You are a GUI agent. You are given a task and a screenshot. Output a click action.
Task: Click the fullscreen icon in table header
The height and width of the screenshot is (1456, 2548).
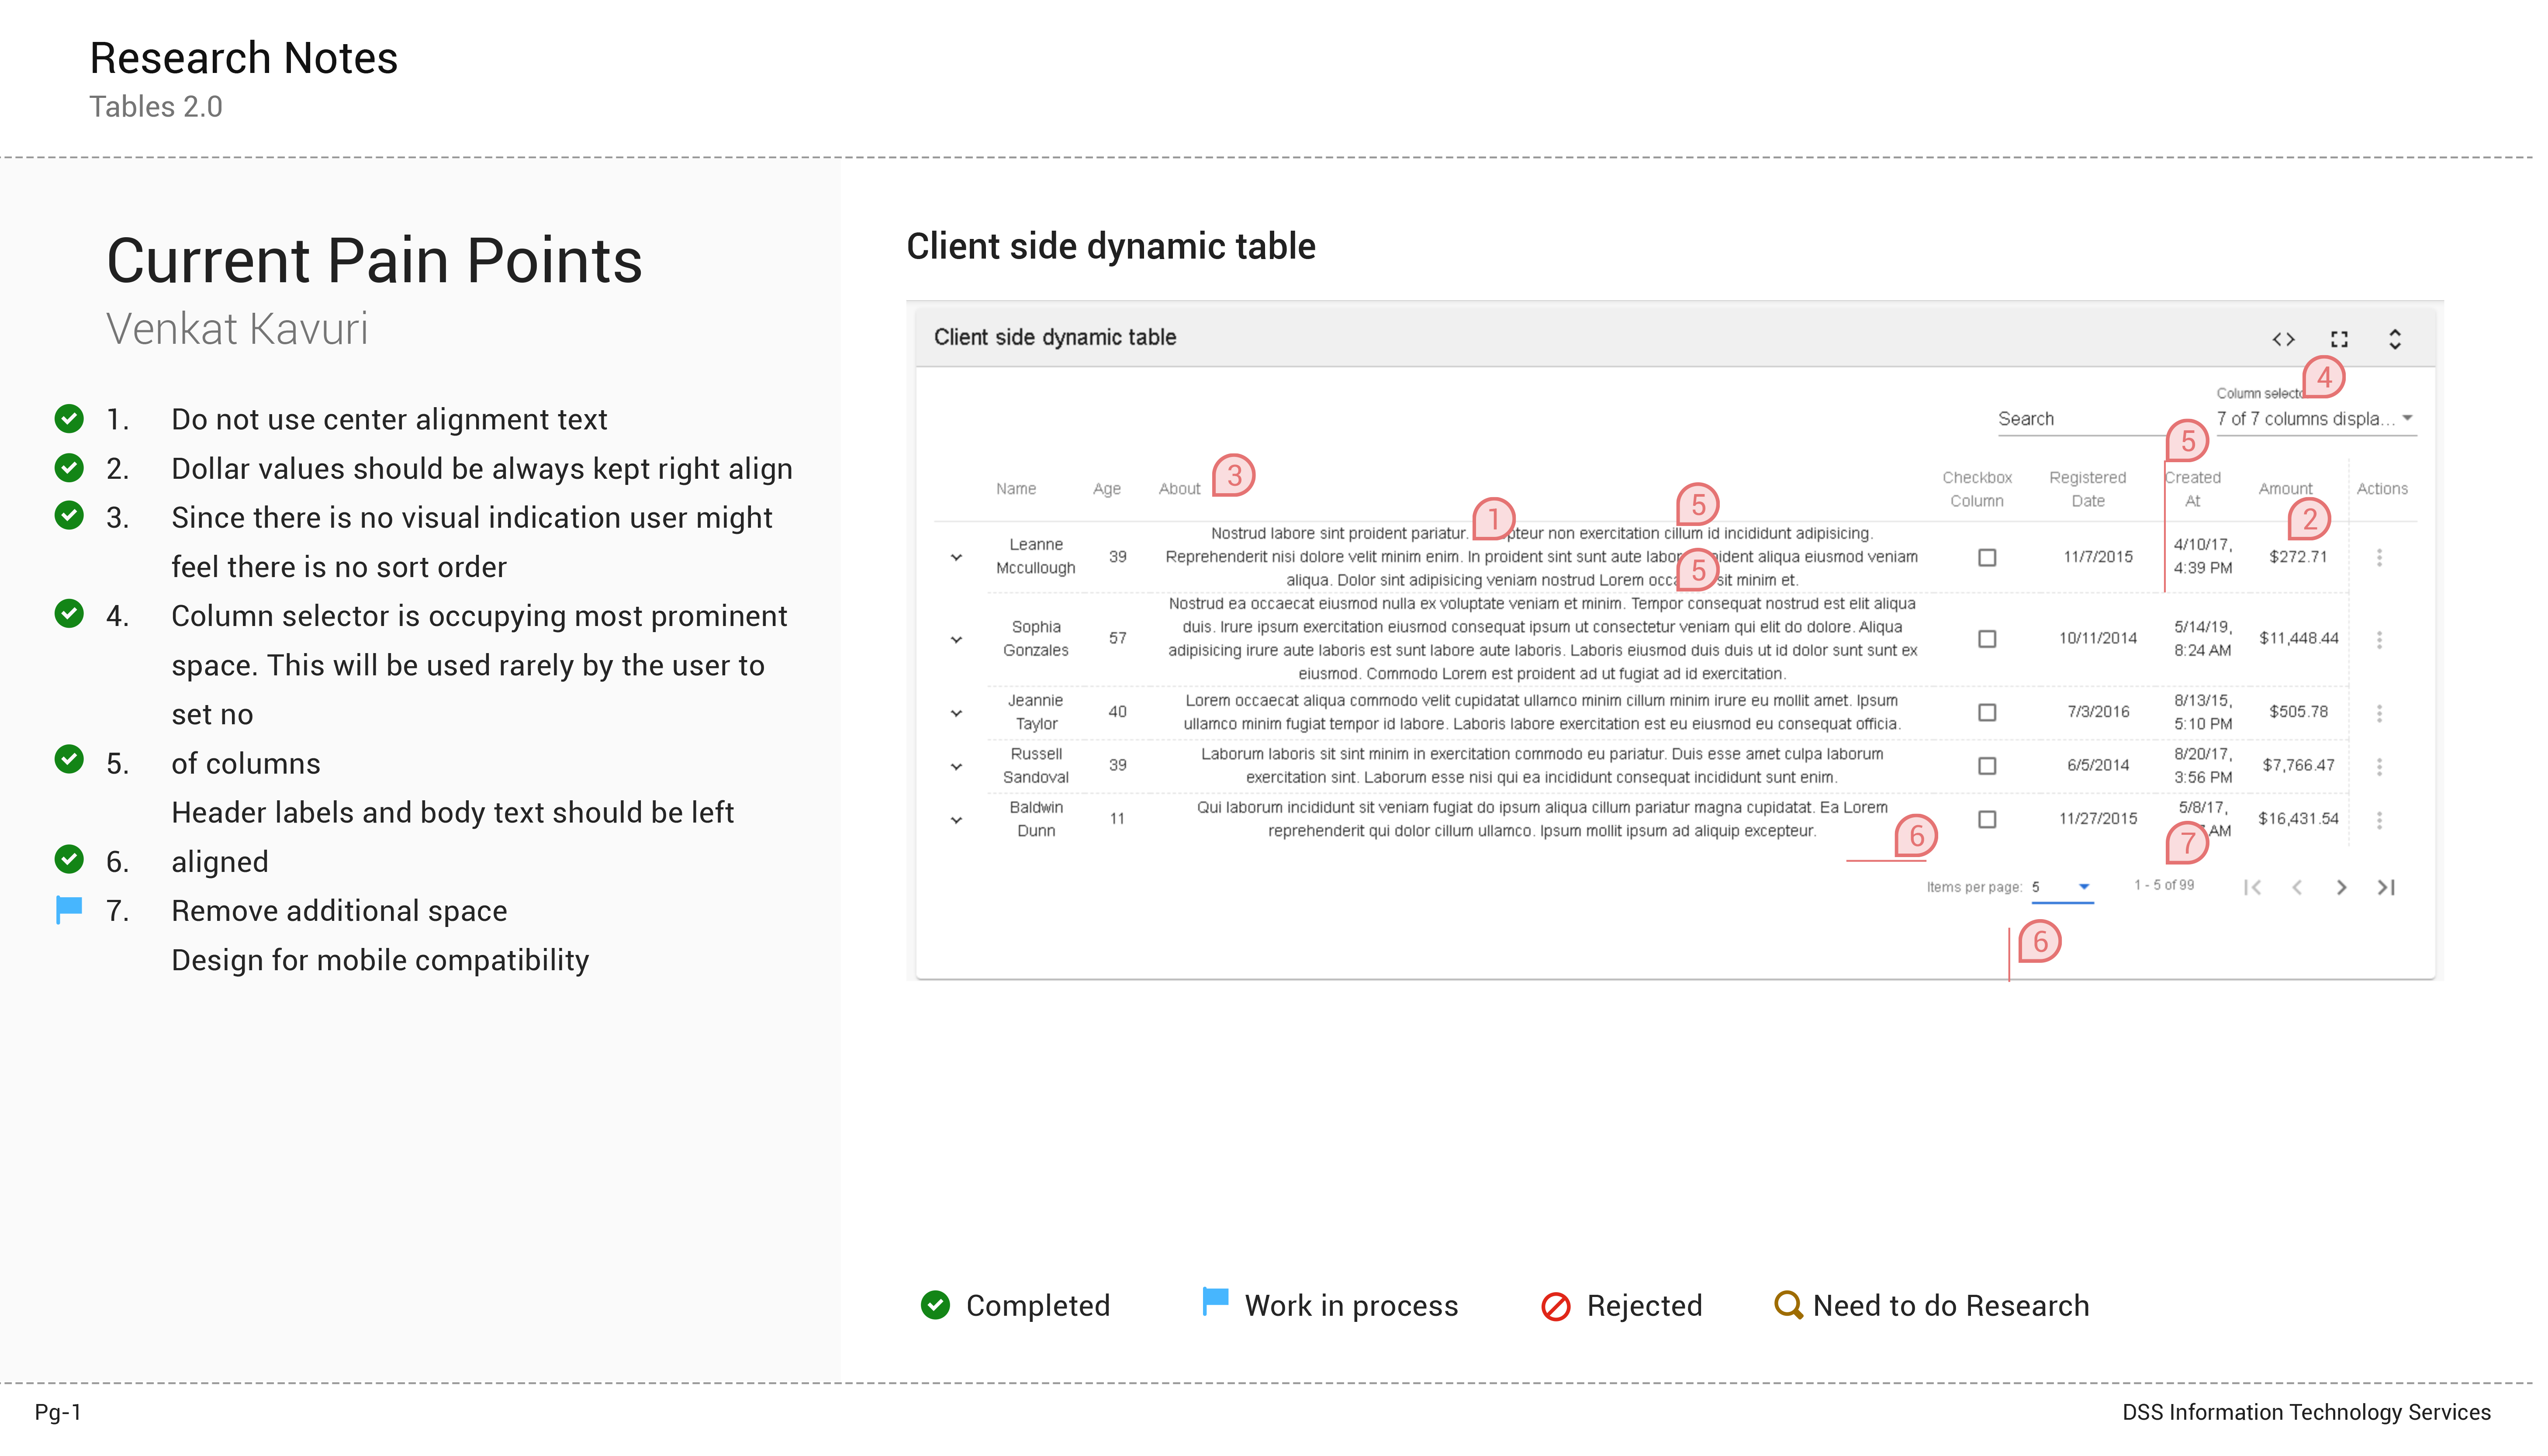click(2339, 339)
